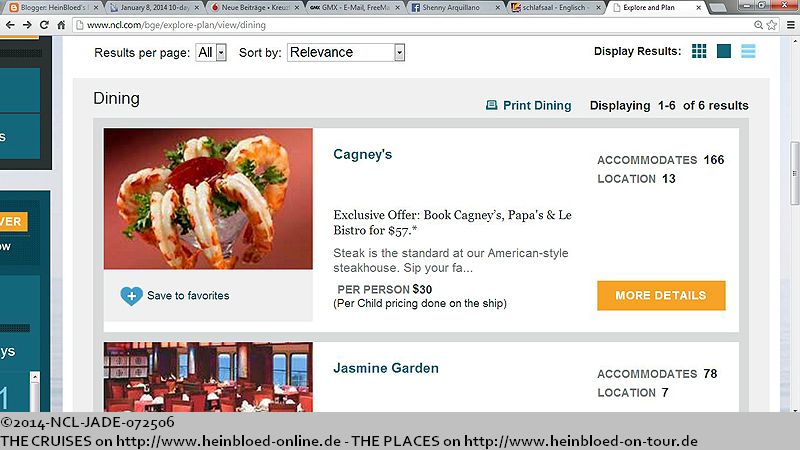Reload the page with refresh icon
This screenshot has width=800, height=450.
pyautogui.click(x=44, y=25)
